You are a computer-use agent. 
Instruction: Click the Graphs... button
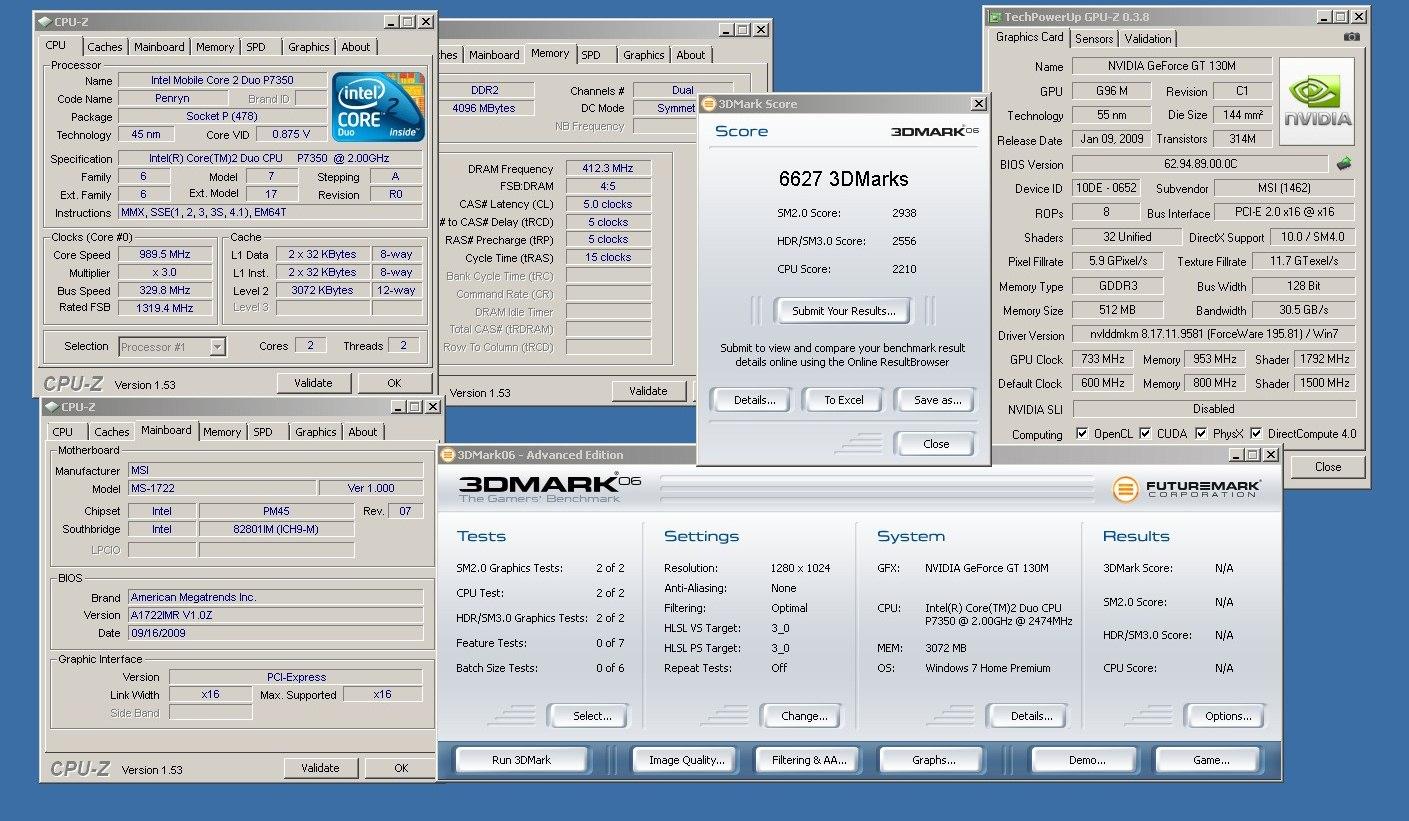coord(933,760)
